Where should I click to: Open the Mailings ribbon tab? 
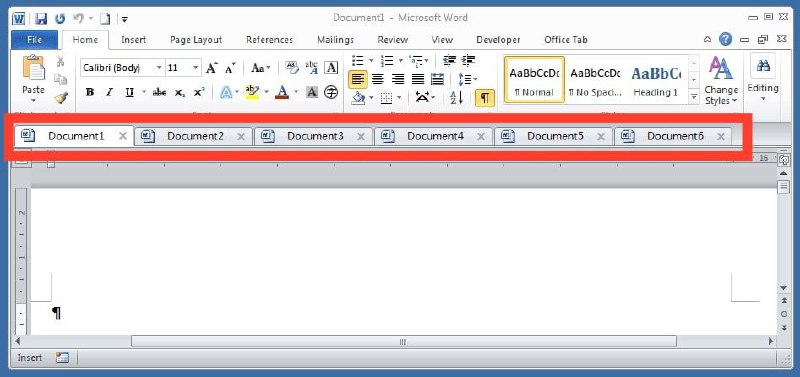[335, 40]
